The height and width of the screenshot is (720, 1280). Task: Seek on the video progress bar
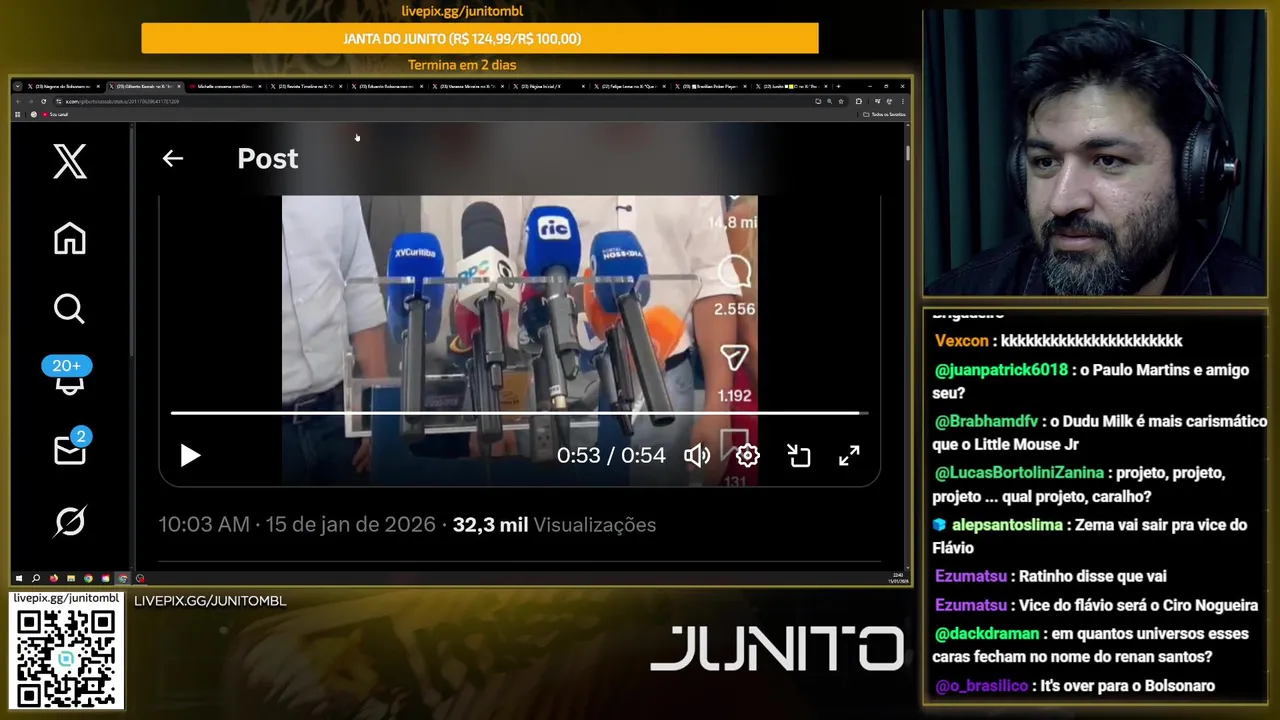[x=519, y=412]
